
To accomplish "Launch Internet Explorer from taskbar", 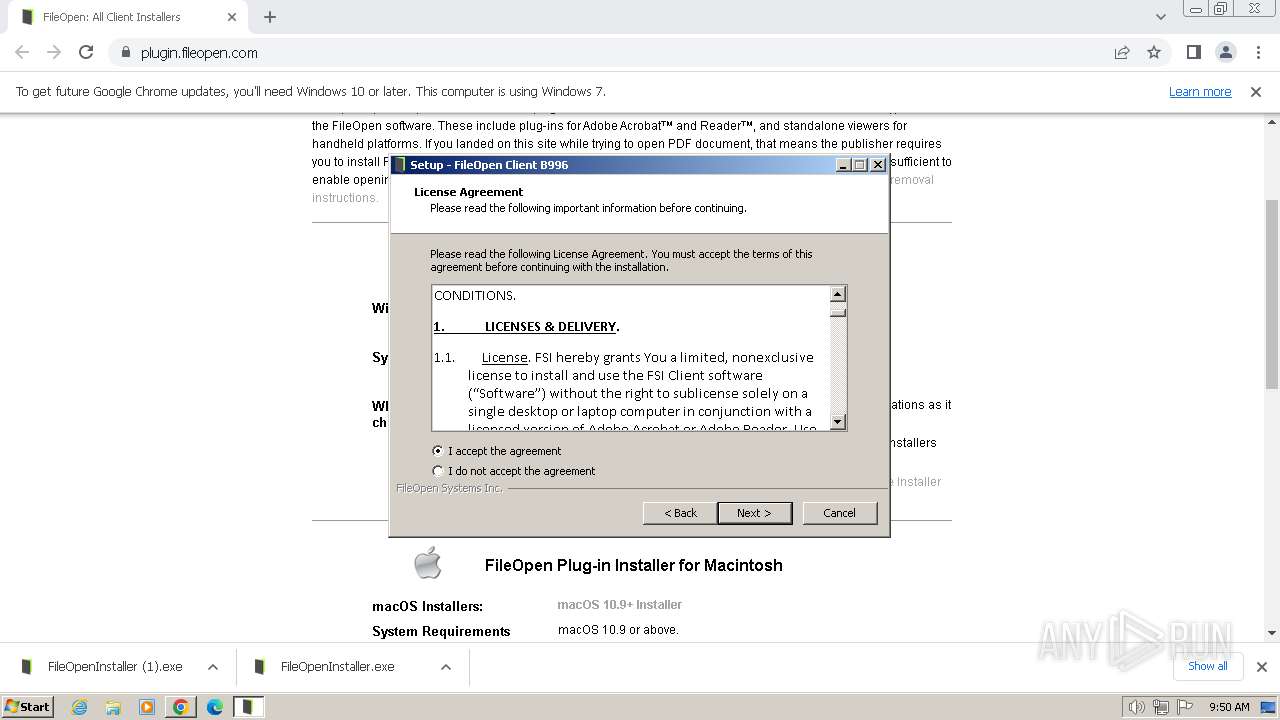I will (x=79, y=707).
